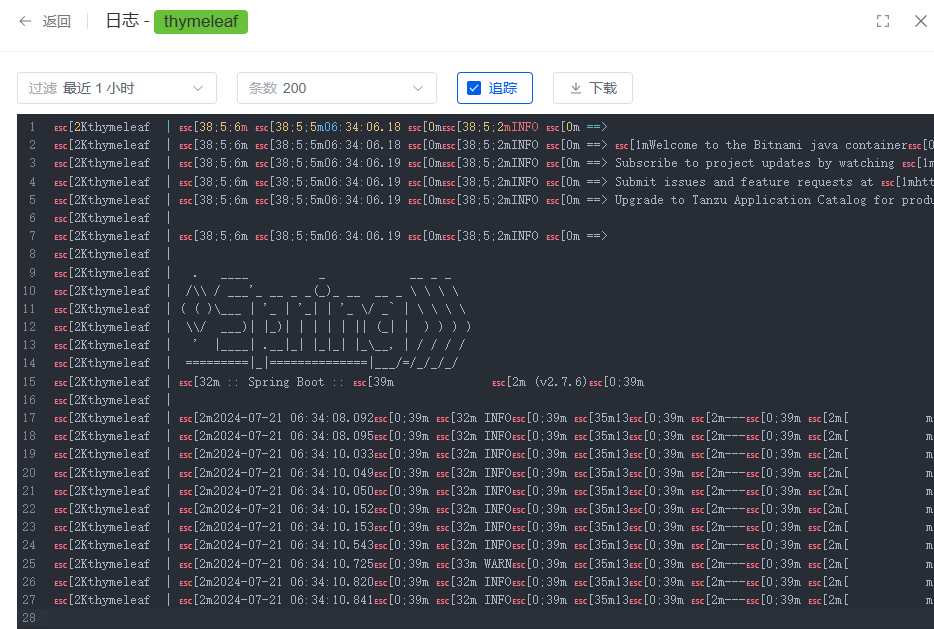Viewport: 934px width, 629px height.
Task: Click the back arrow icon
Action: 25,21
